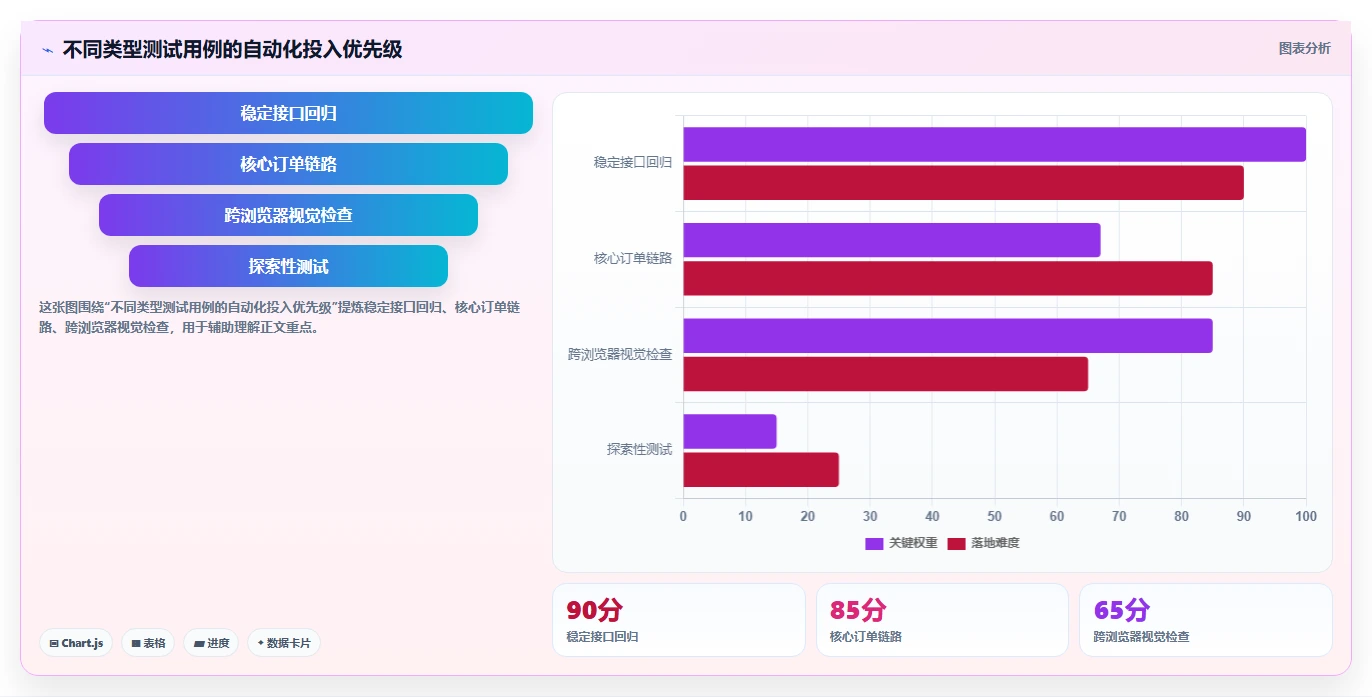Open the 90分 稳定接口回归 data card

[678, 620]
